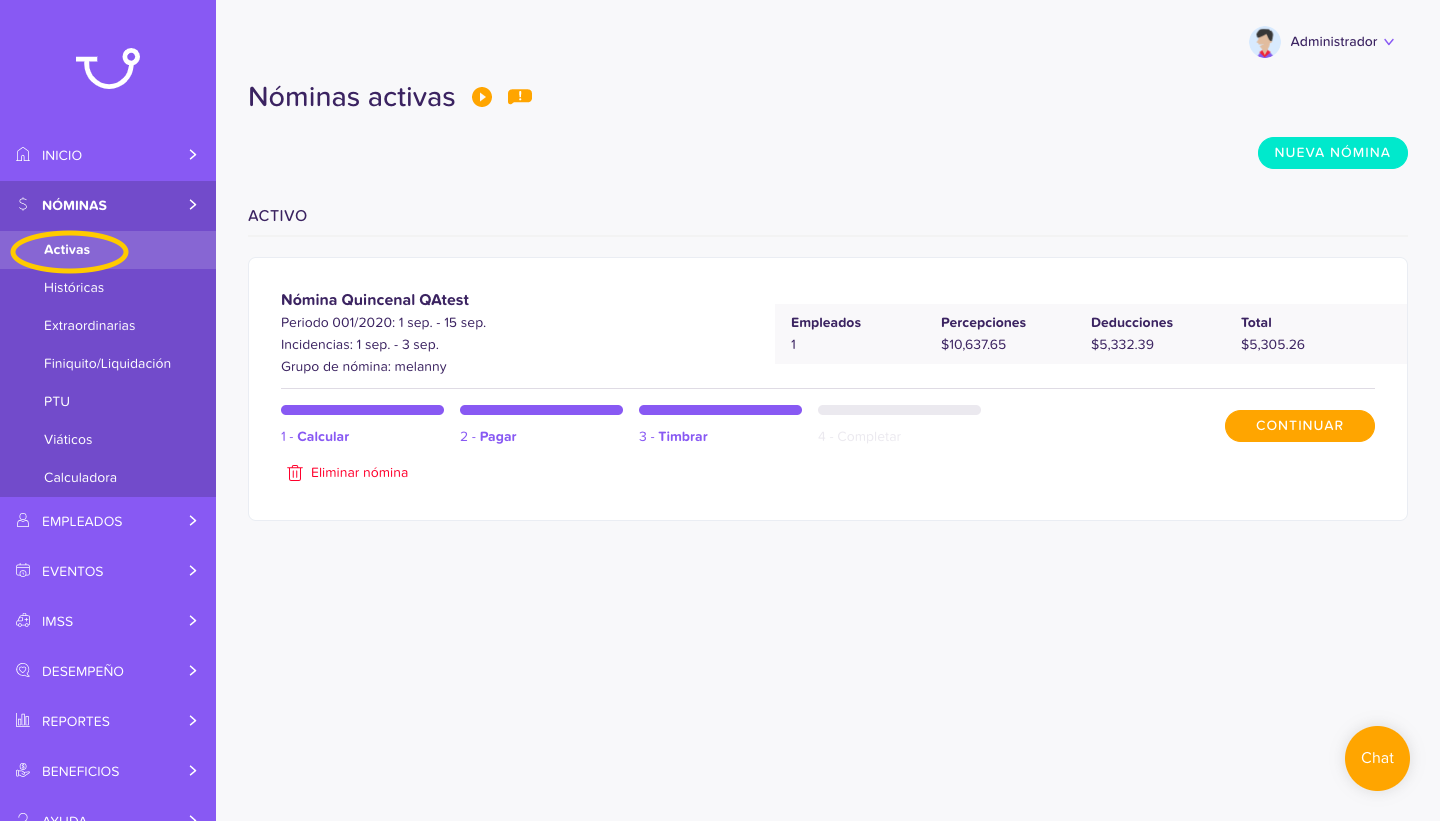The width and height of the screenshot is (1440, 821).
Task: Click the IMSS ambulance icon
Action: click(x=24, y=621)
